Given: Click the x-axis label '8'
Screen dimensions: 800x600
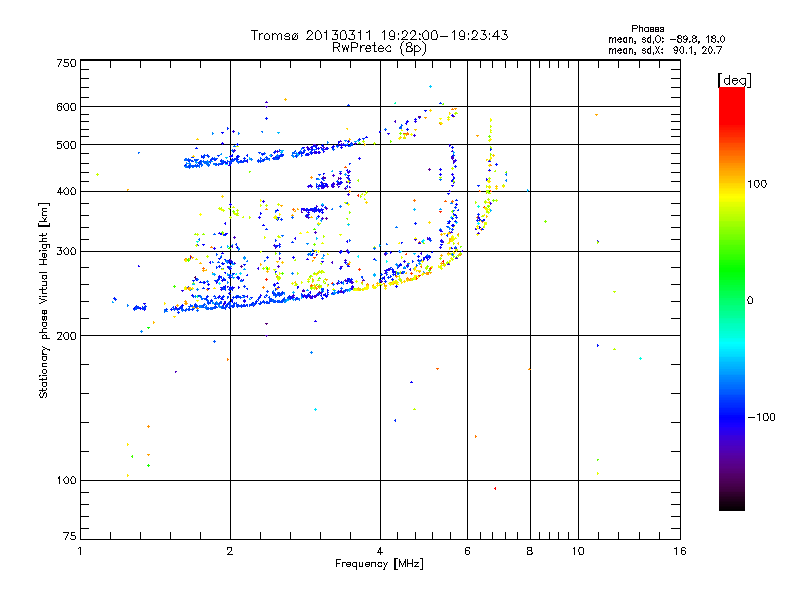Looking at the screenshot, I should tap(530, 551).
